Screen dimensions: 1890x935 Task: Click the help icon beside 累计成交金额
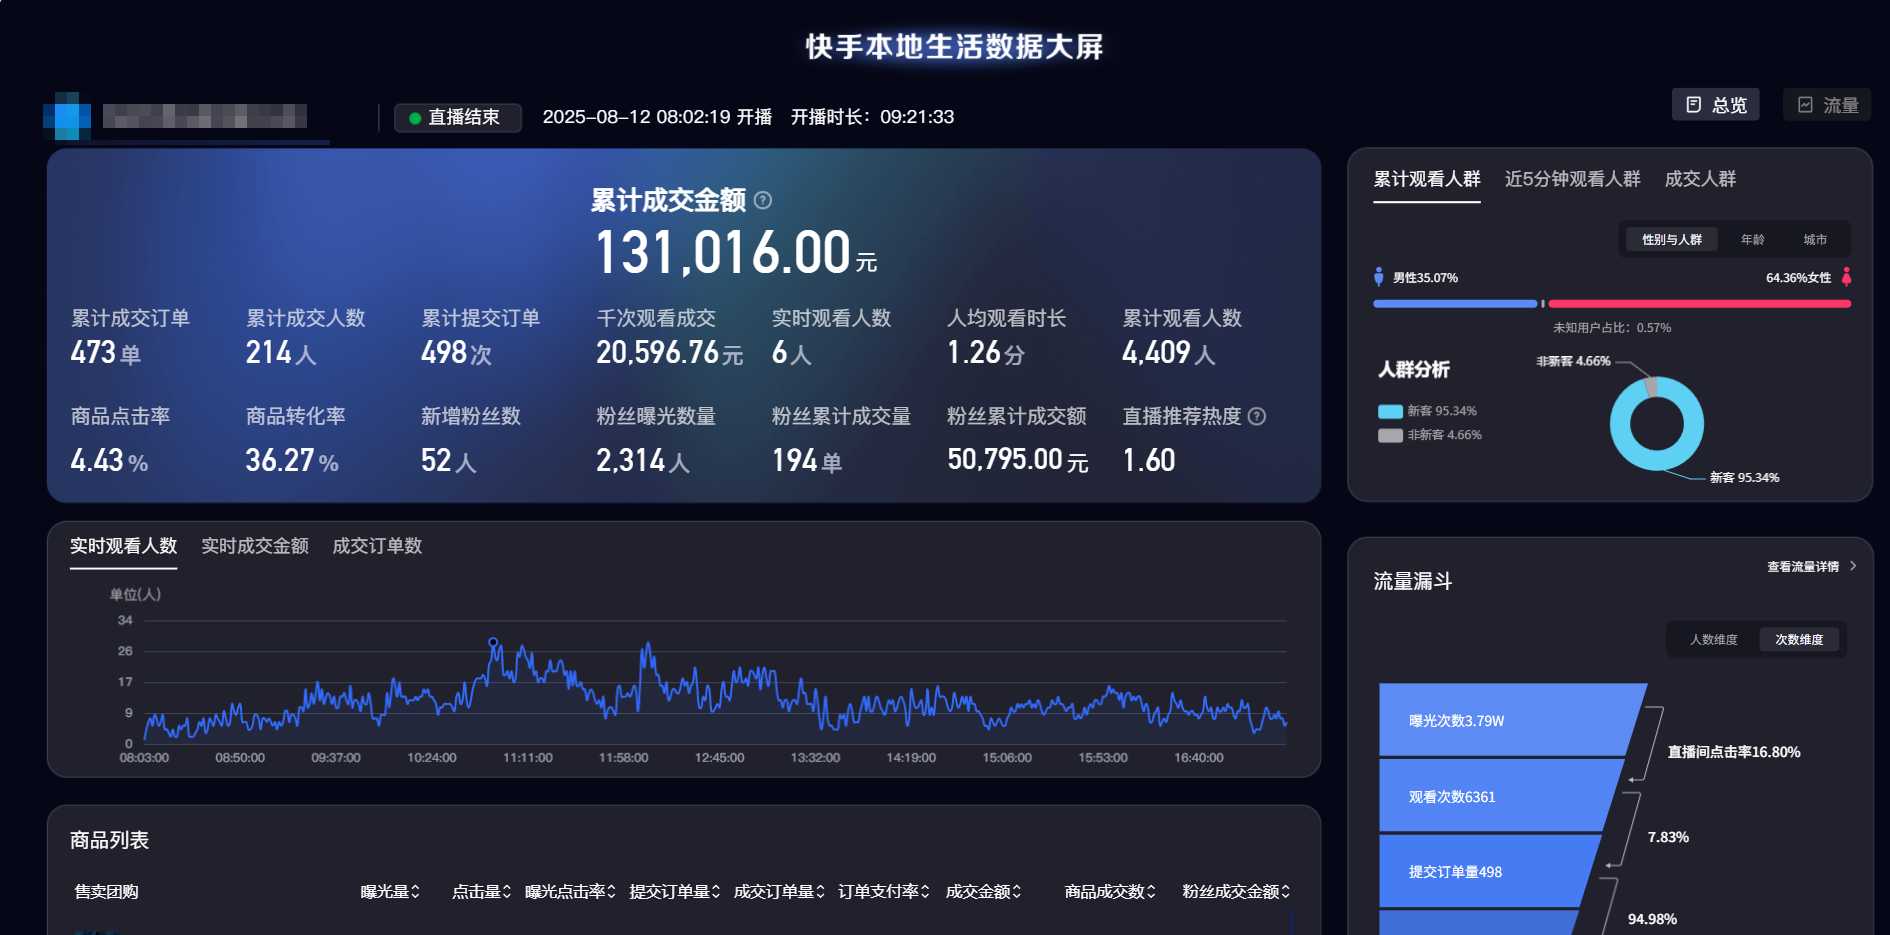[x=763, y=200]
